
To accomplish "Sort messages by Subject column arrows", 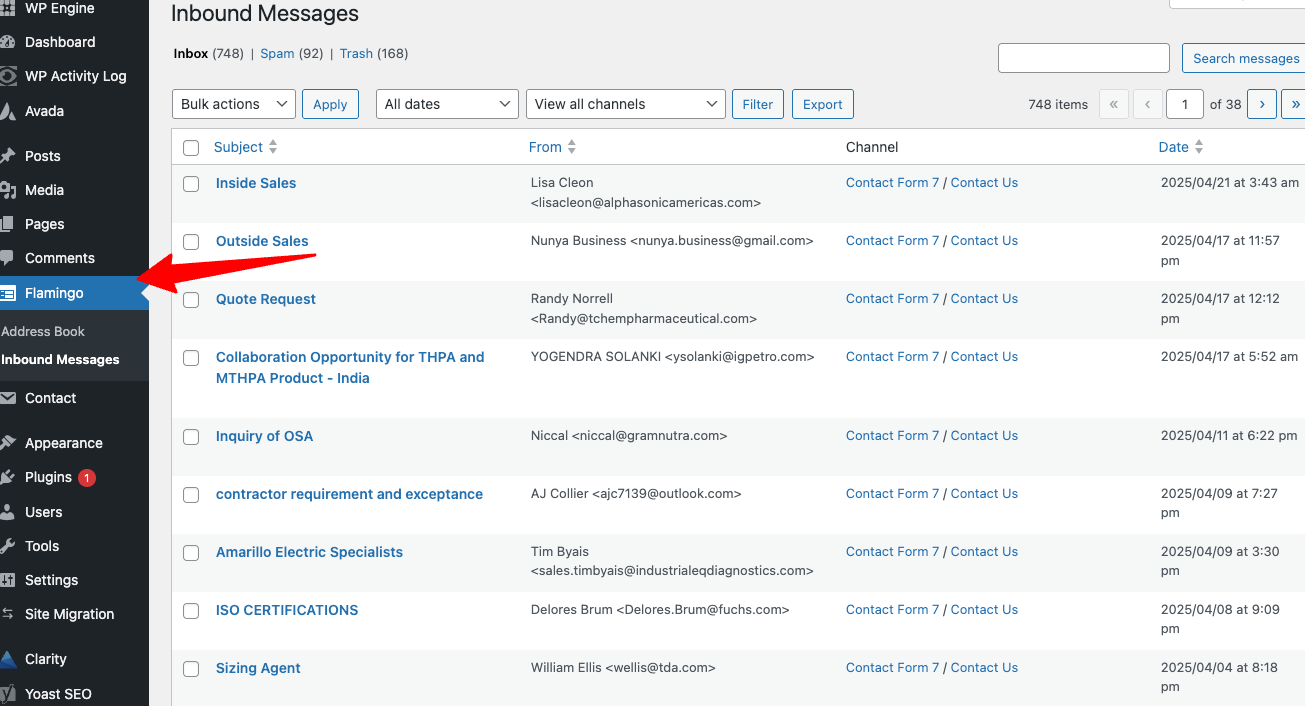I will [273, 147].
